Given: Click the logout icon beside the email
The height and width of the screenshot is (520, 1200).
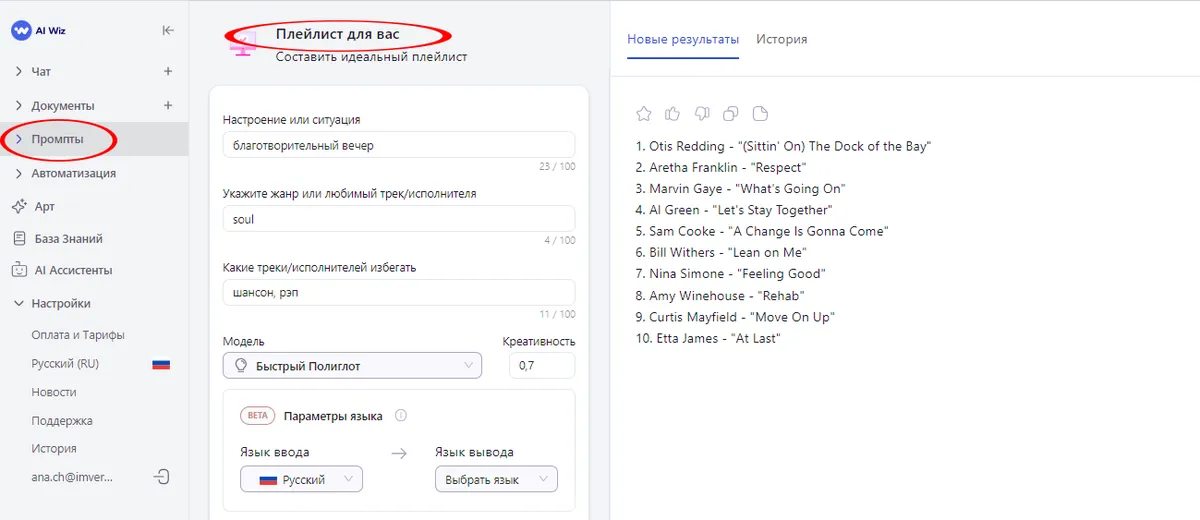Looking at the screenshot, I should click(x=161, y=477).
